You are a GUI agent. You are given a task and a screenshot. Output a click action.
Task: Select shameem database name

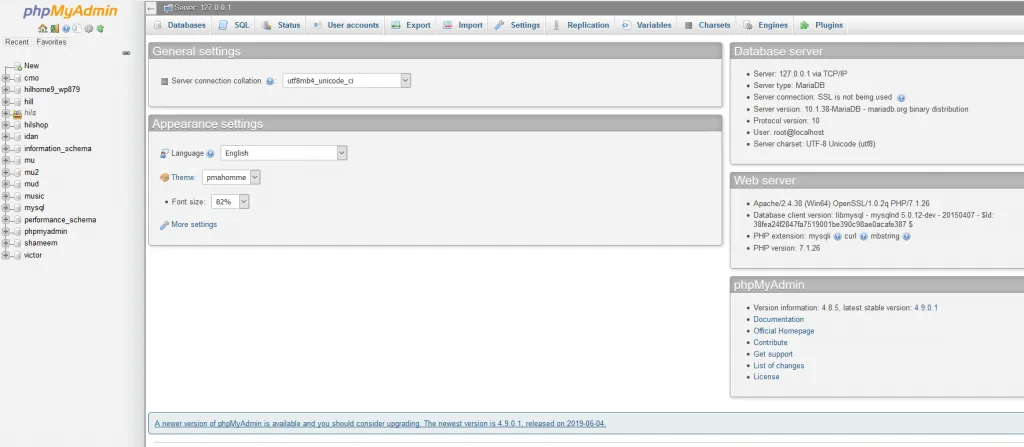(x=40, y=243)
